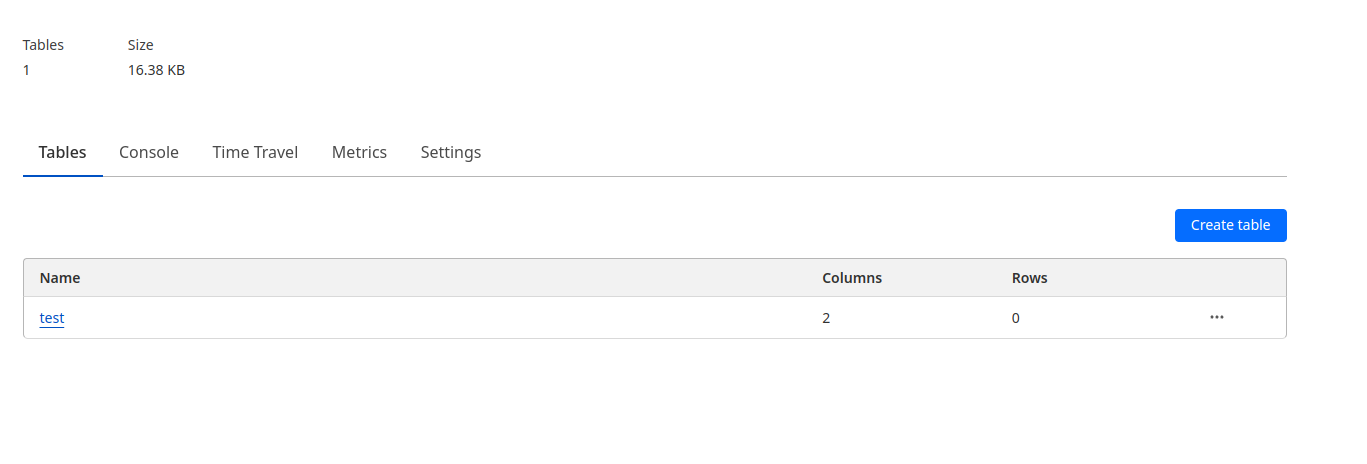This screenshot has width=1367, height=464.
Task: Click the 16.38 KB size value
Action: point(156,70)
